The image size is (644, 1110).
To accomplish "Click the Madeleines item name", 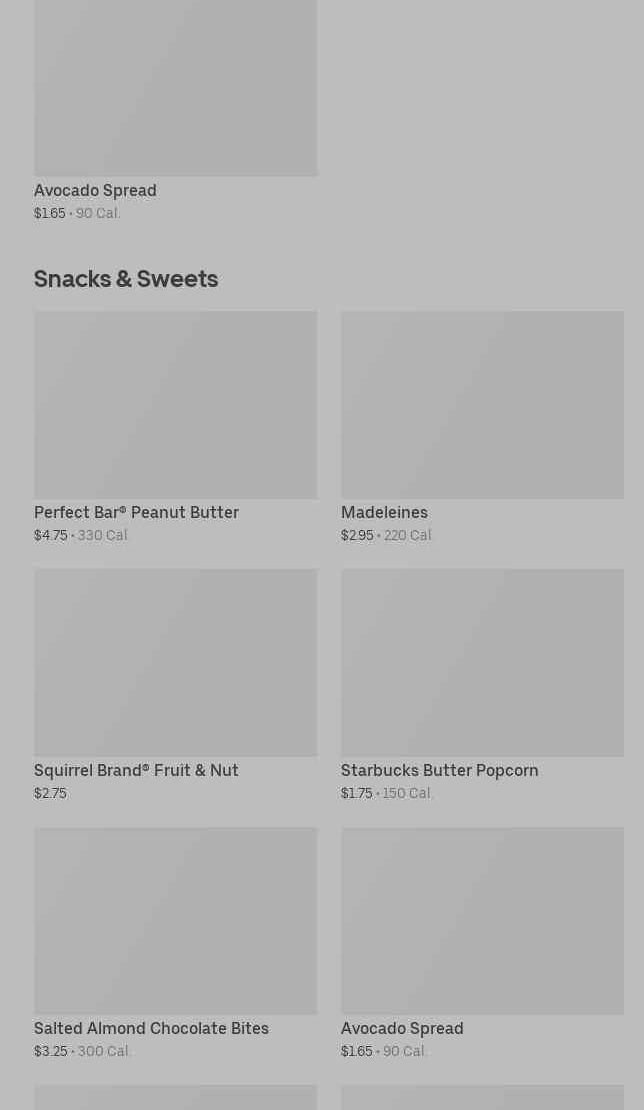I will (x=384, y=512).
